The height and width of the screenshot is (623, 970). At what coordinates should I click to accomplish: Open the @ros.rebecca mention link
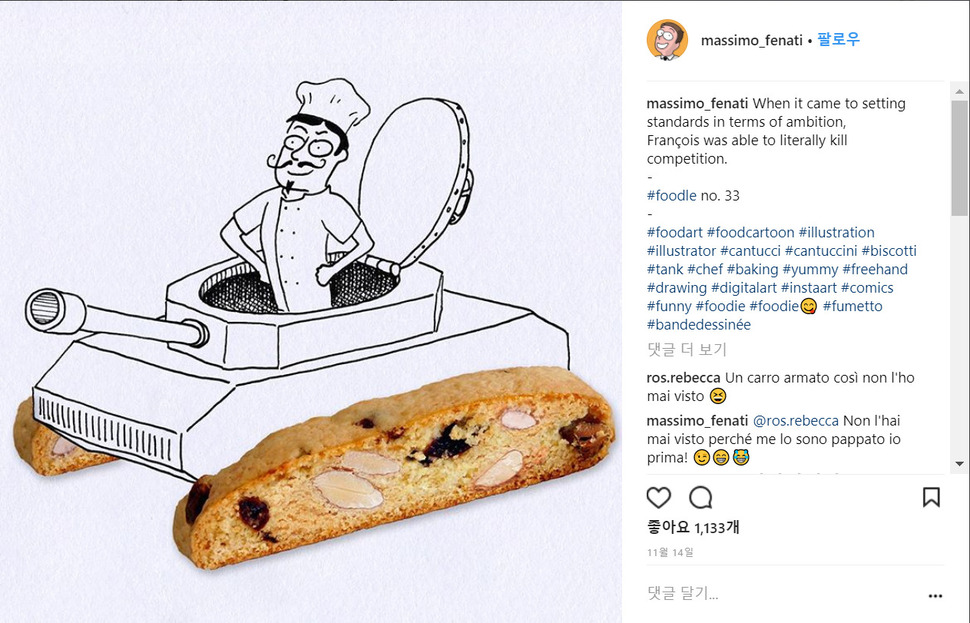tap(796, 421)
